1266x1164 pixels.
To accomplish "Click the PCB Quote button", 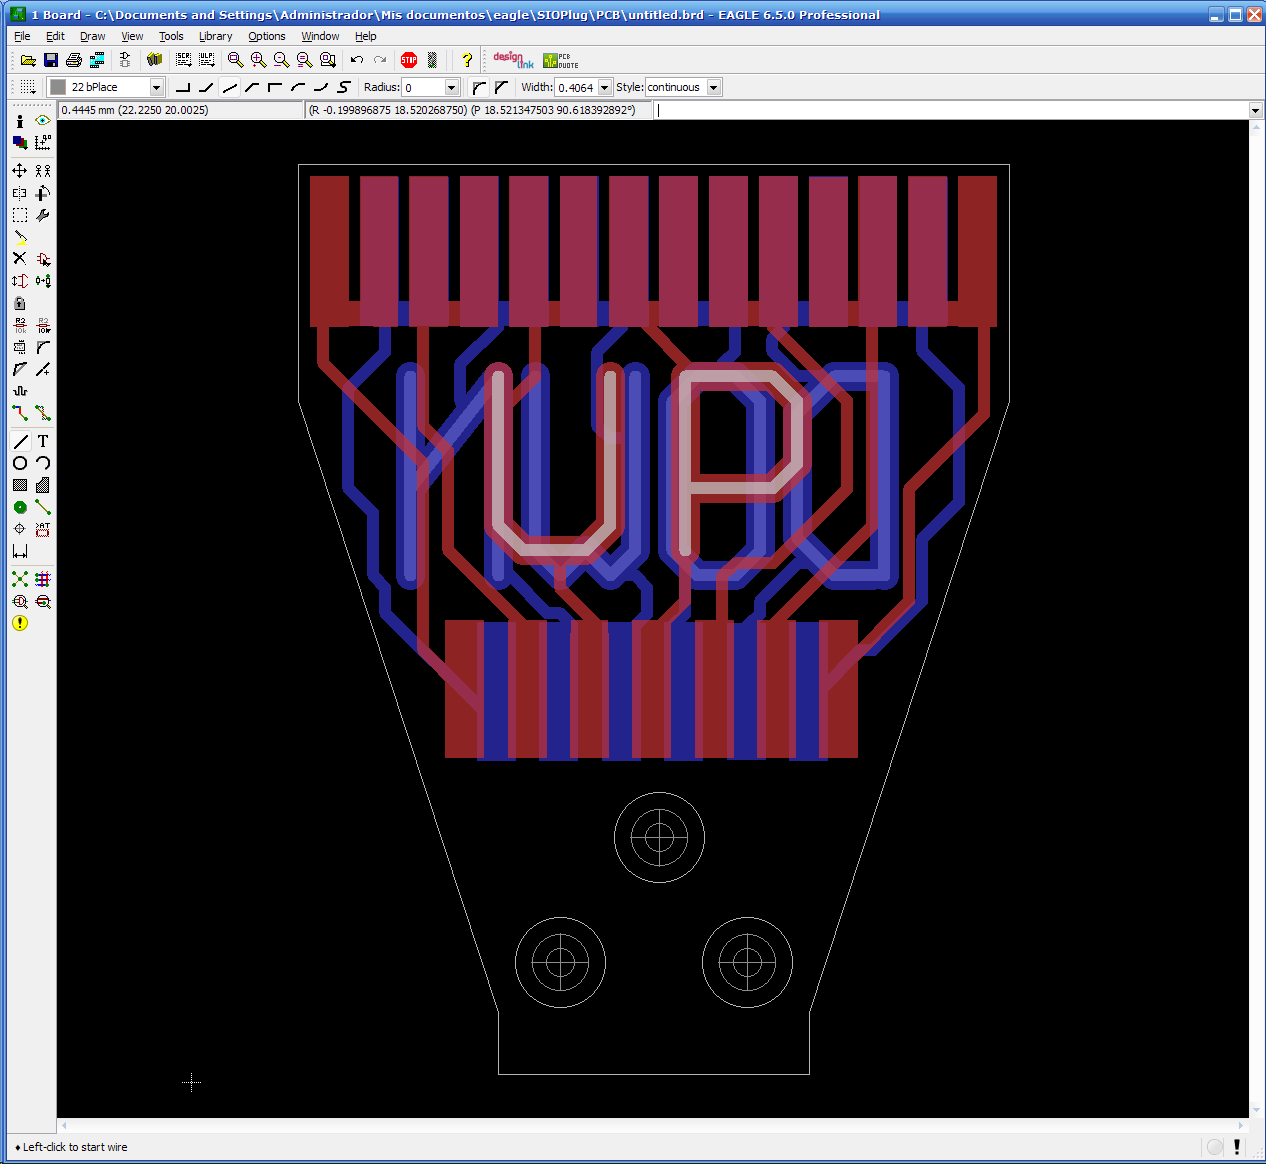I will click(x=560, y=60).
